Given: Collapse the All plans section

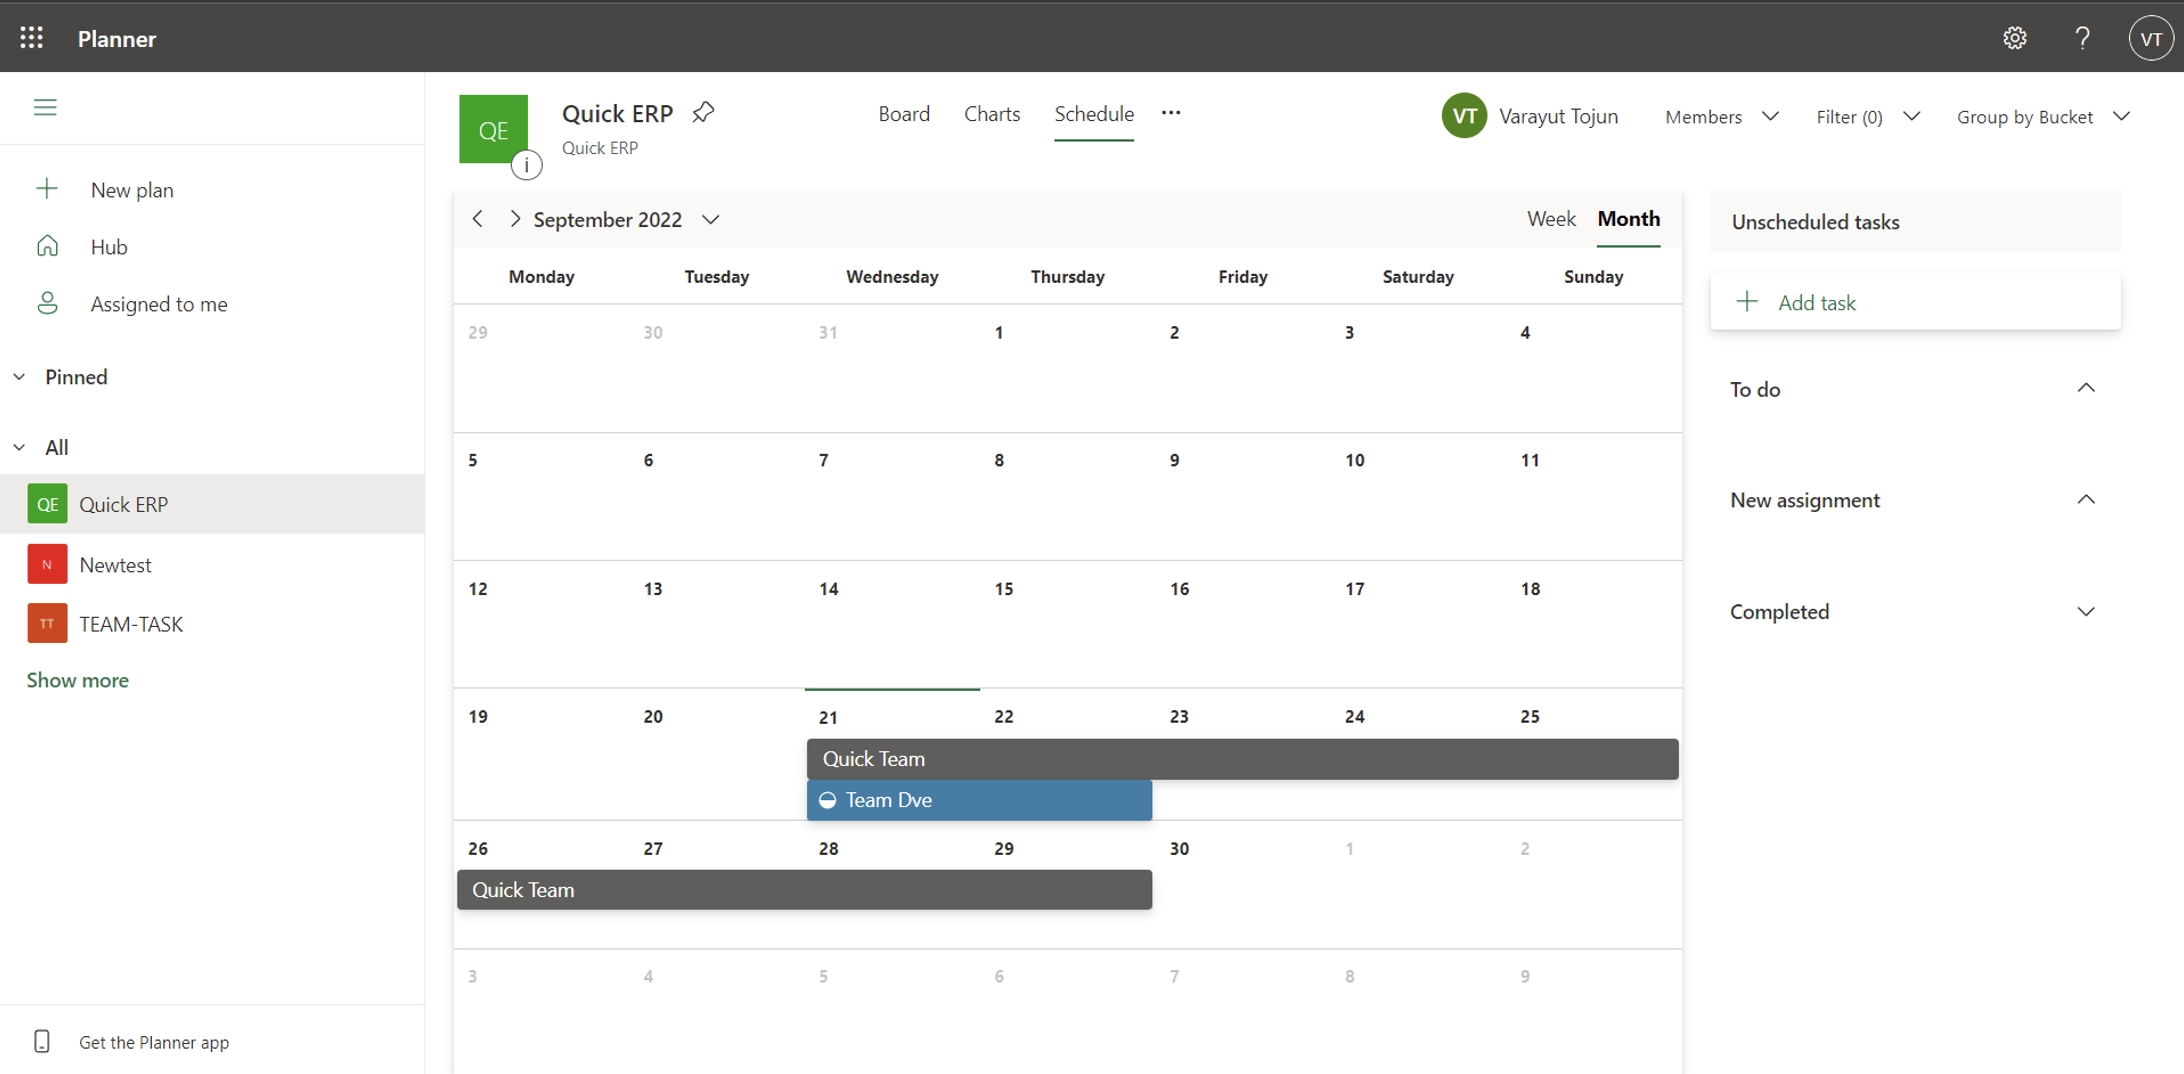Looking at the screenshot, I should (x=19, y=447).
